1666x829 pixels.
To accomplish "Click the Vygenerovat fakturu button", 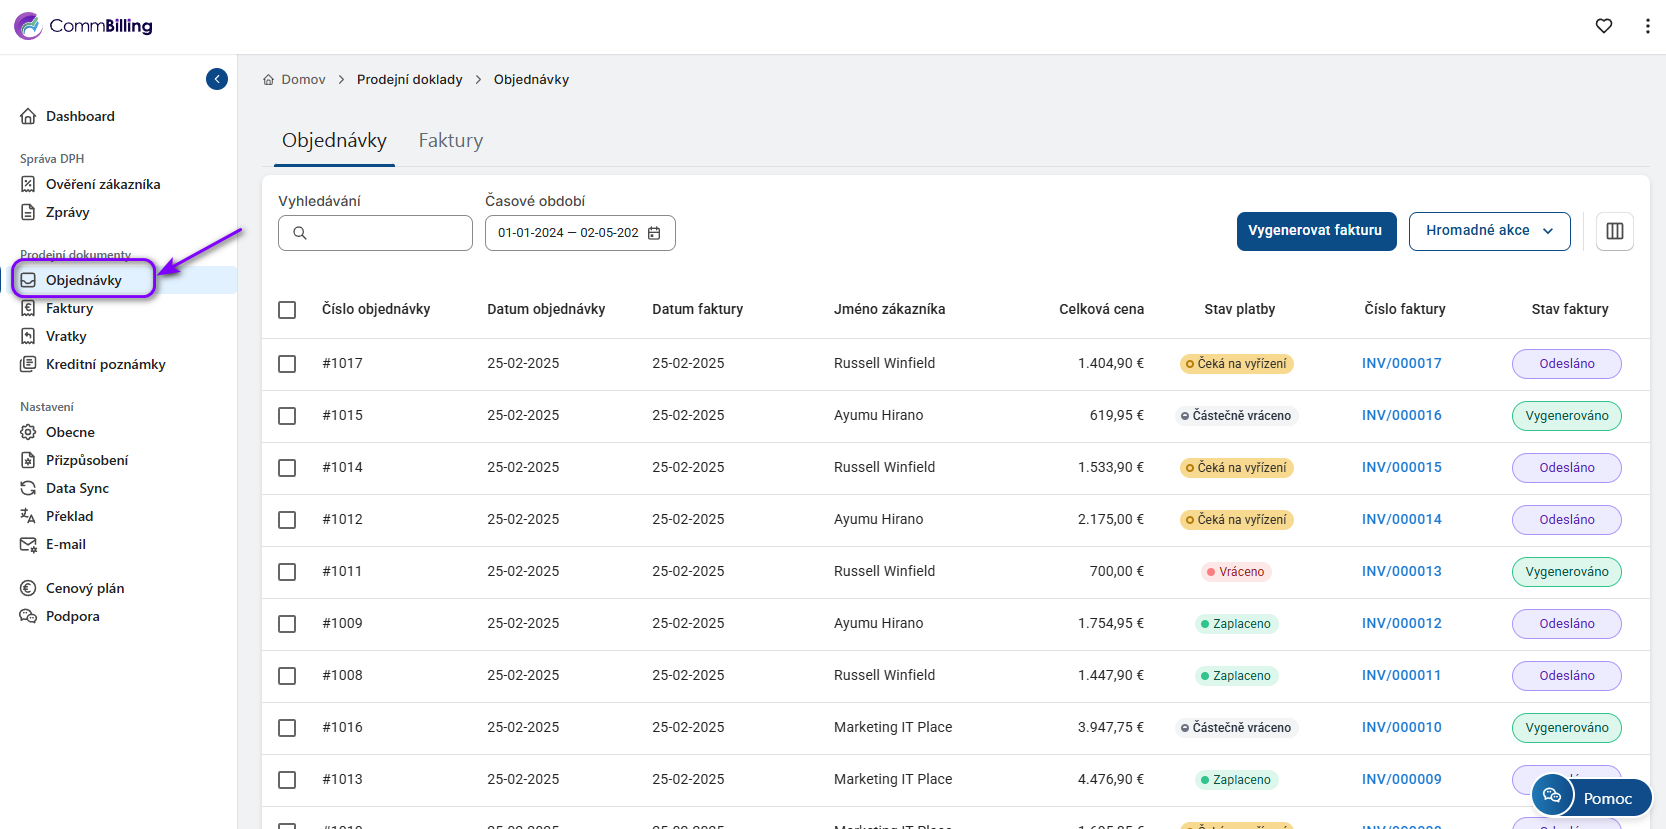I will (x=1315, y=231).
